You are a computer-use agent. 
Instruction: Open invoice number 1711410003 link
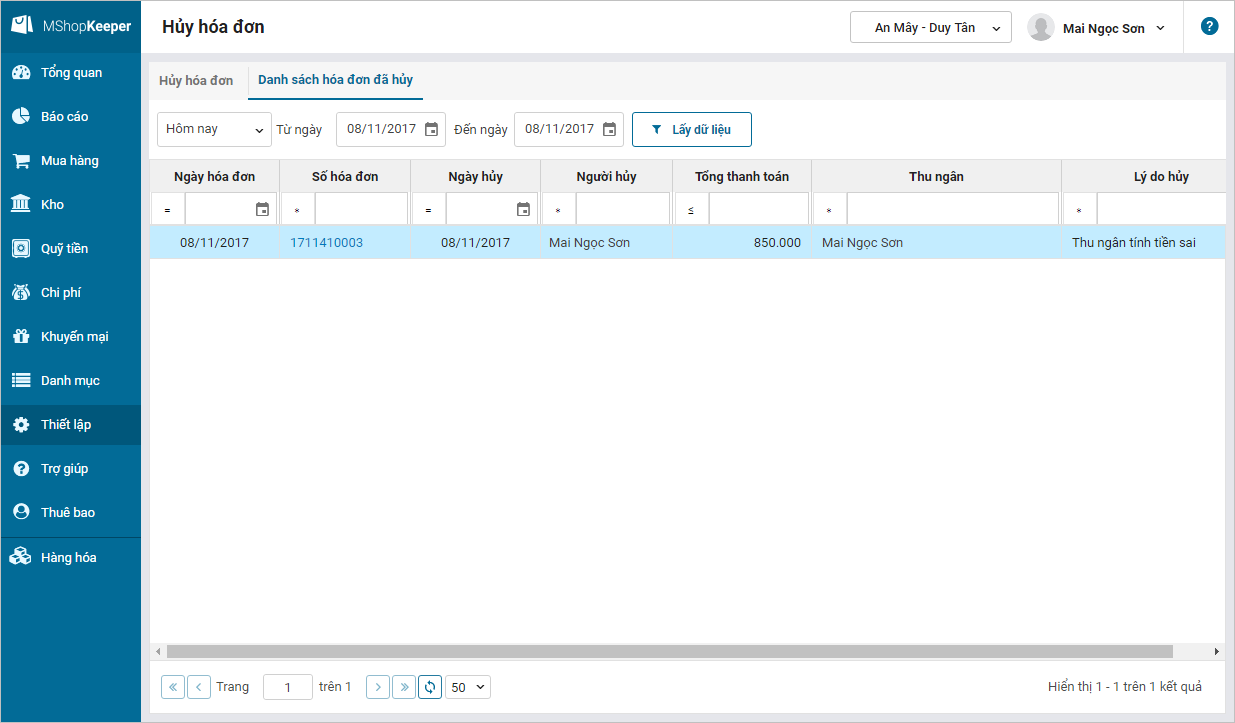pos(326,242)
